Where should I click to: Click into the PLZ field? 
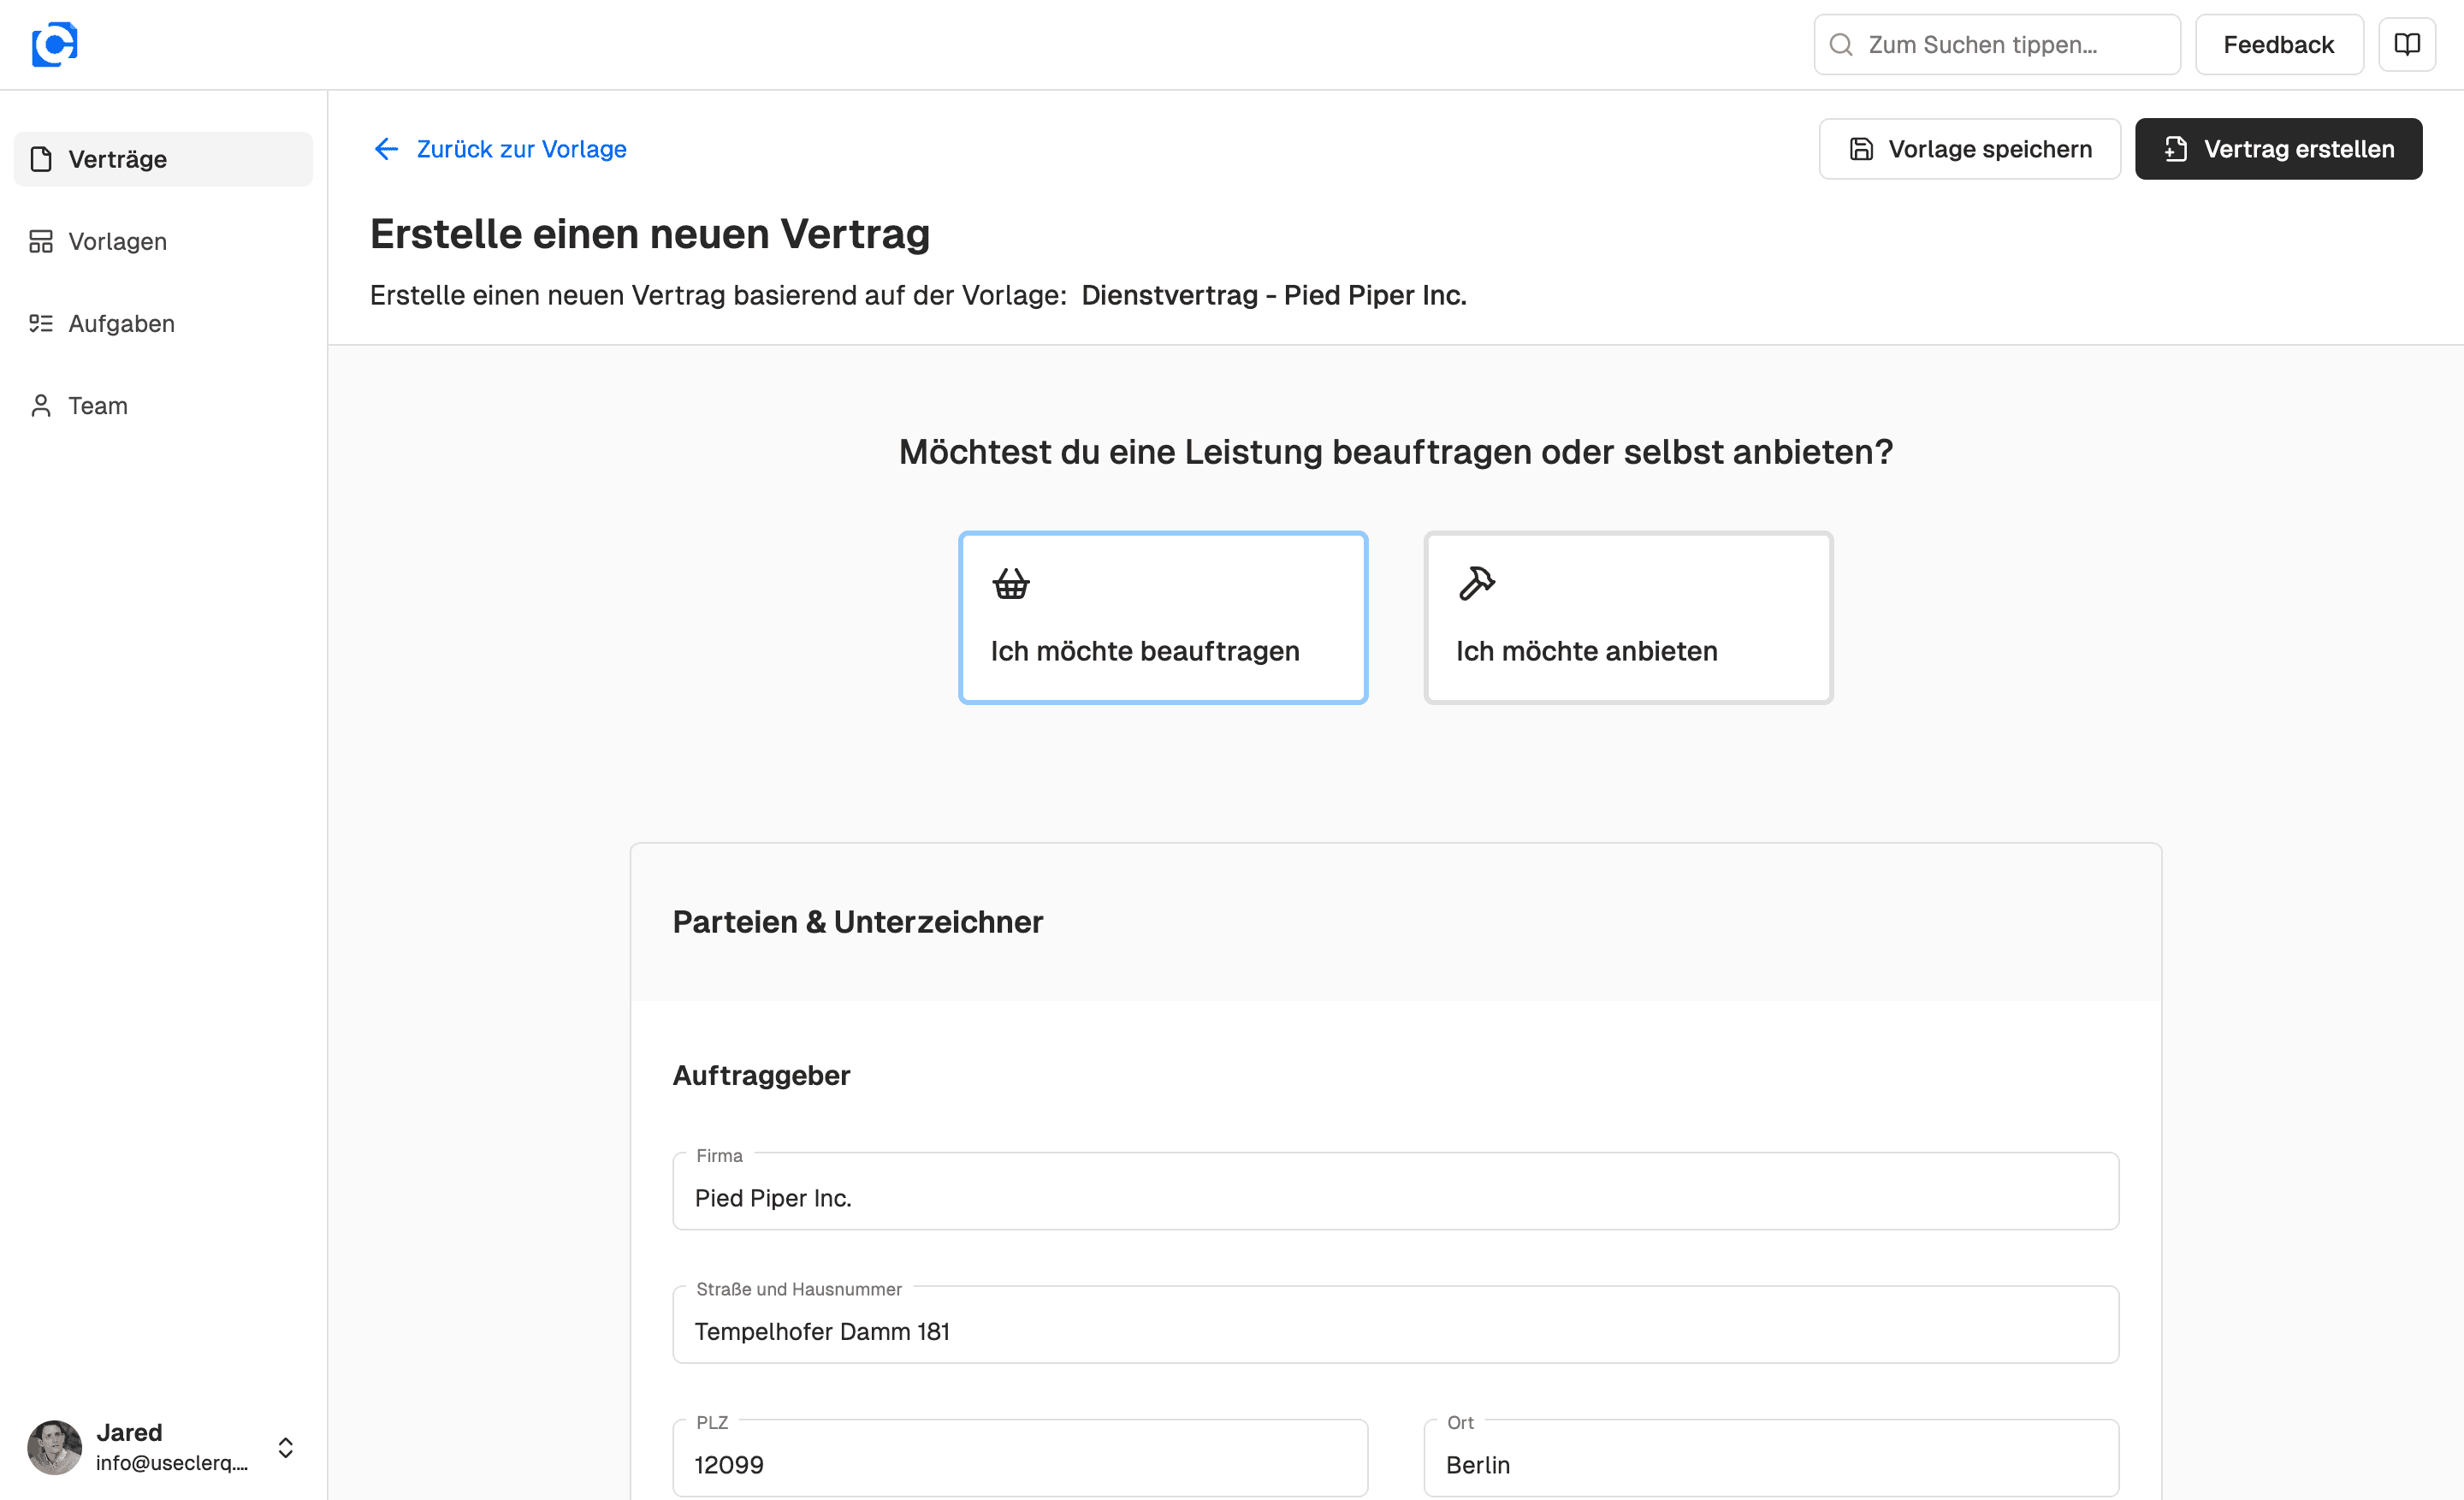pos(1020,1464)
